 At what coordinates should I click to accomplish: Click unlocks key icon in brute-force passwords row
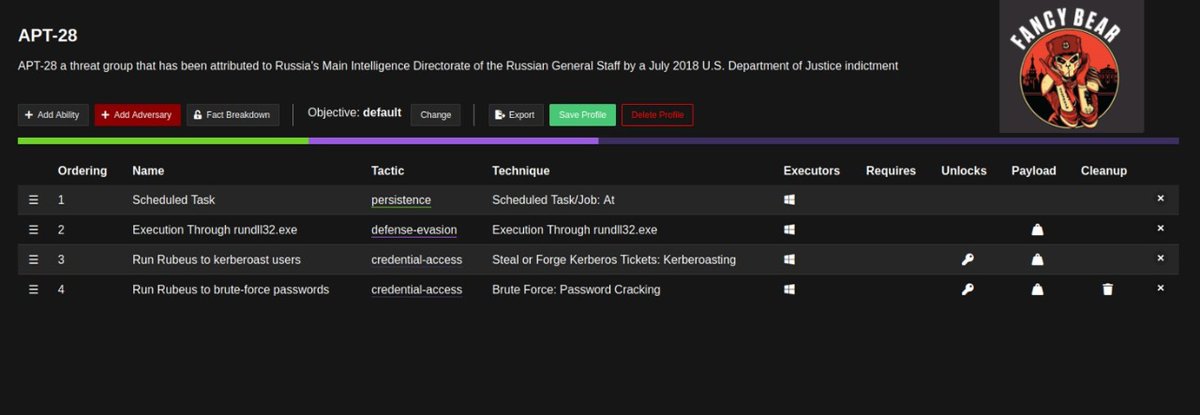pyautogui.click(x=967, y=290)
